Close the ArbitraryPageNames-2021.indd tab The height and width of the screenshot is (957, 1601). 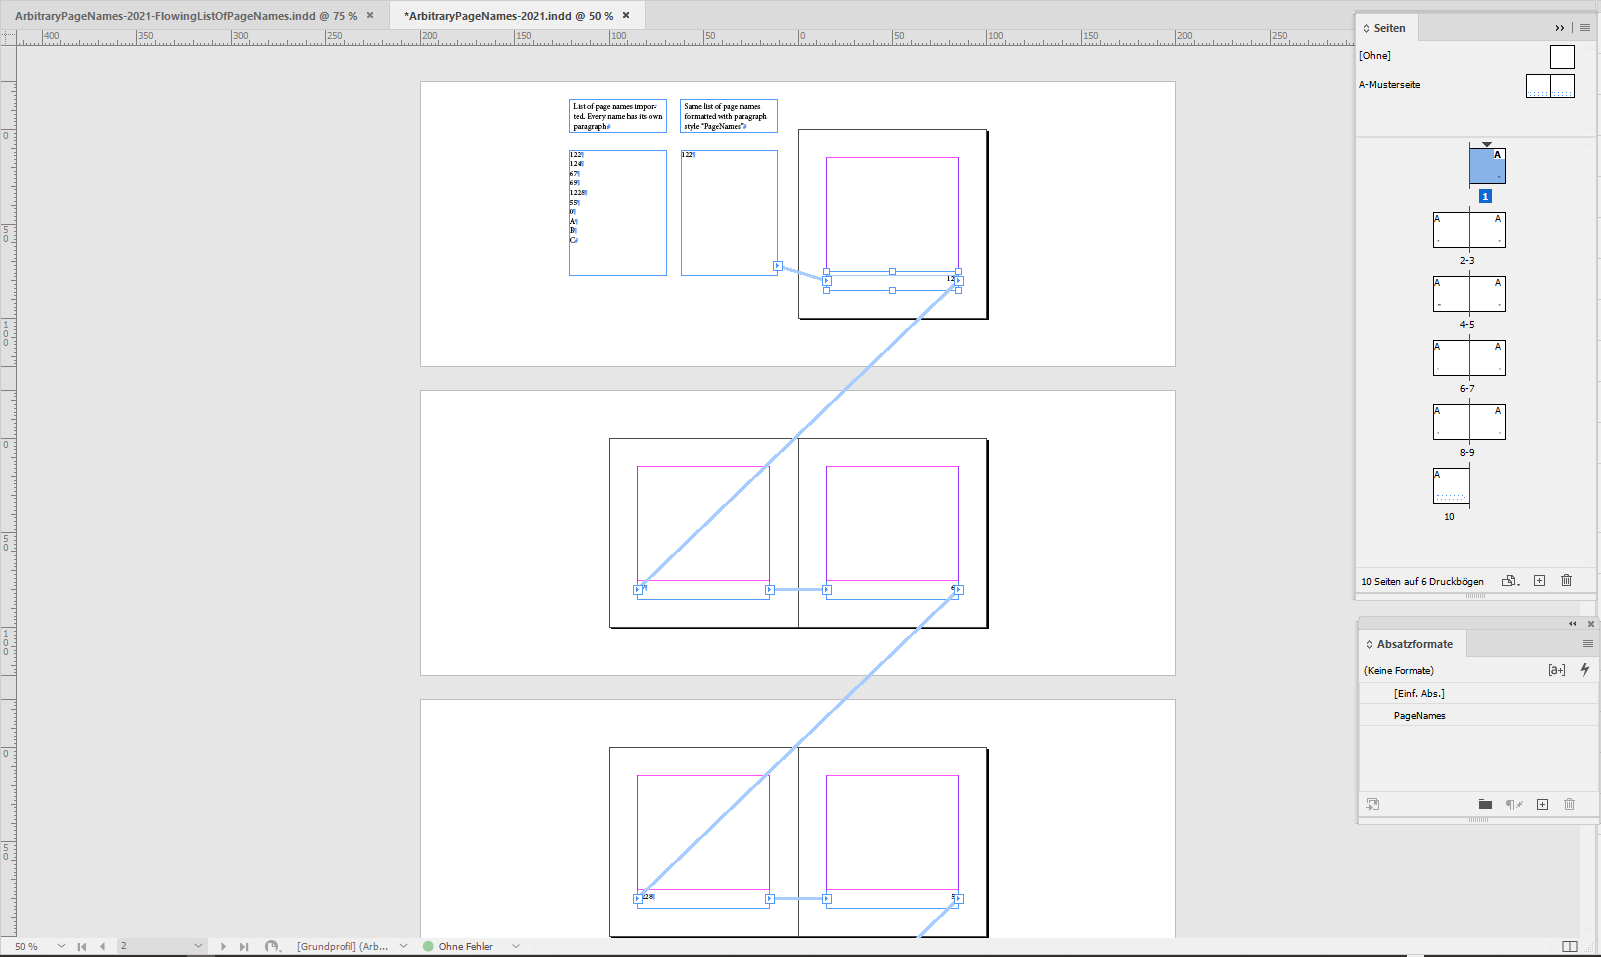point(626,15)
